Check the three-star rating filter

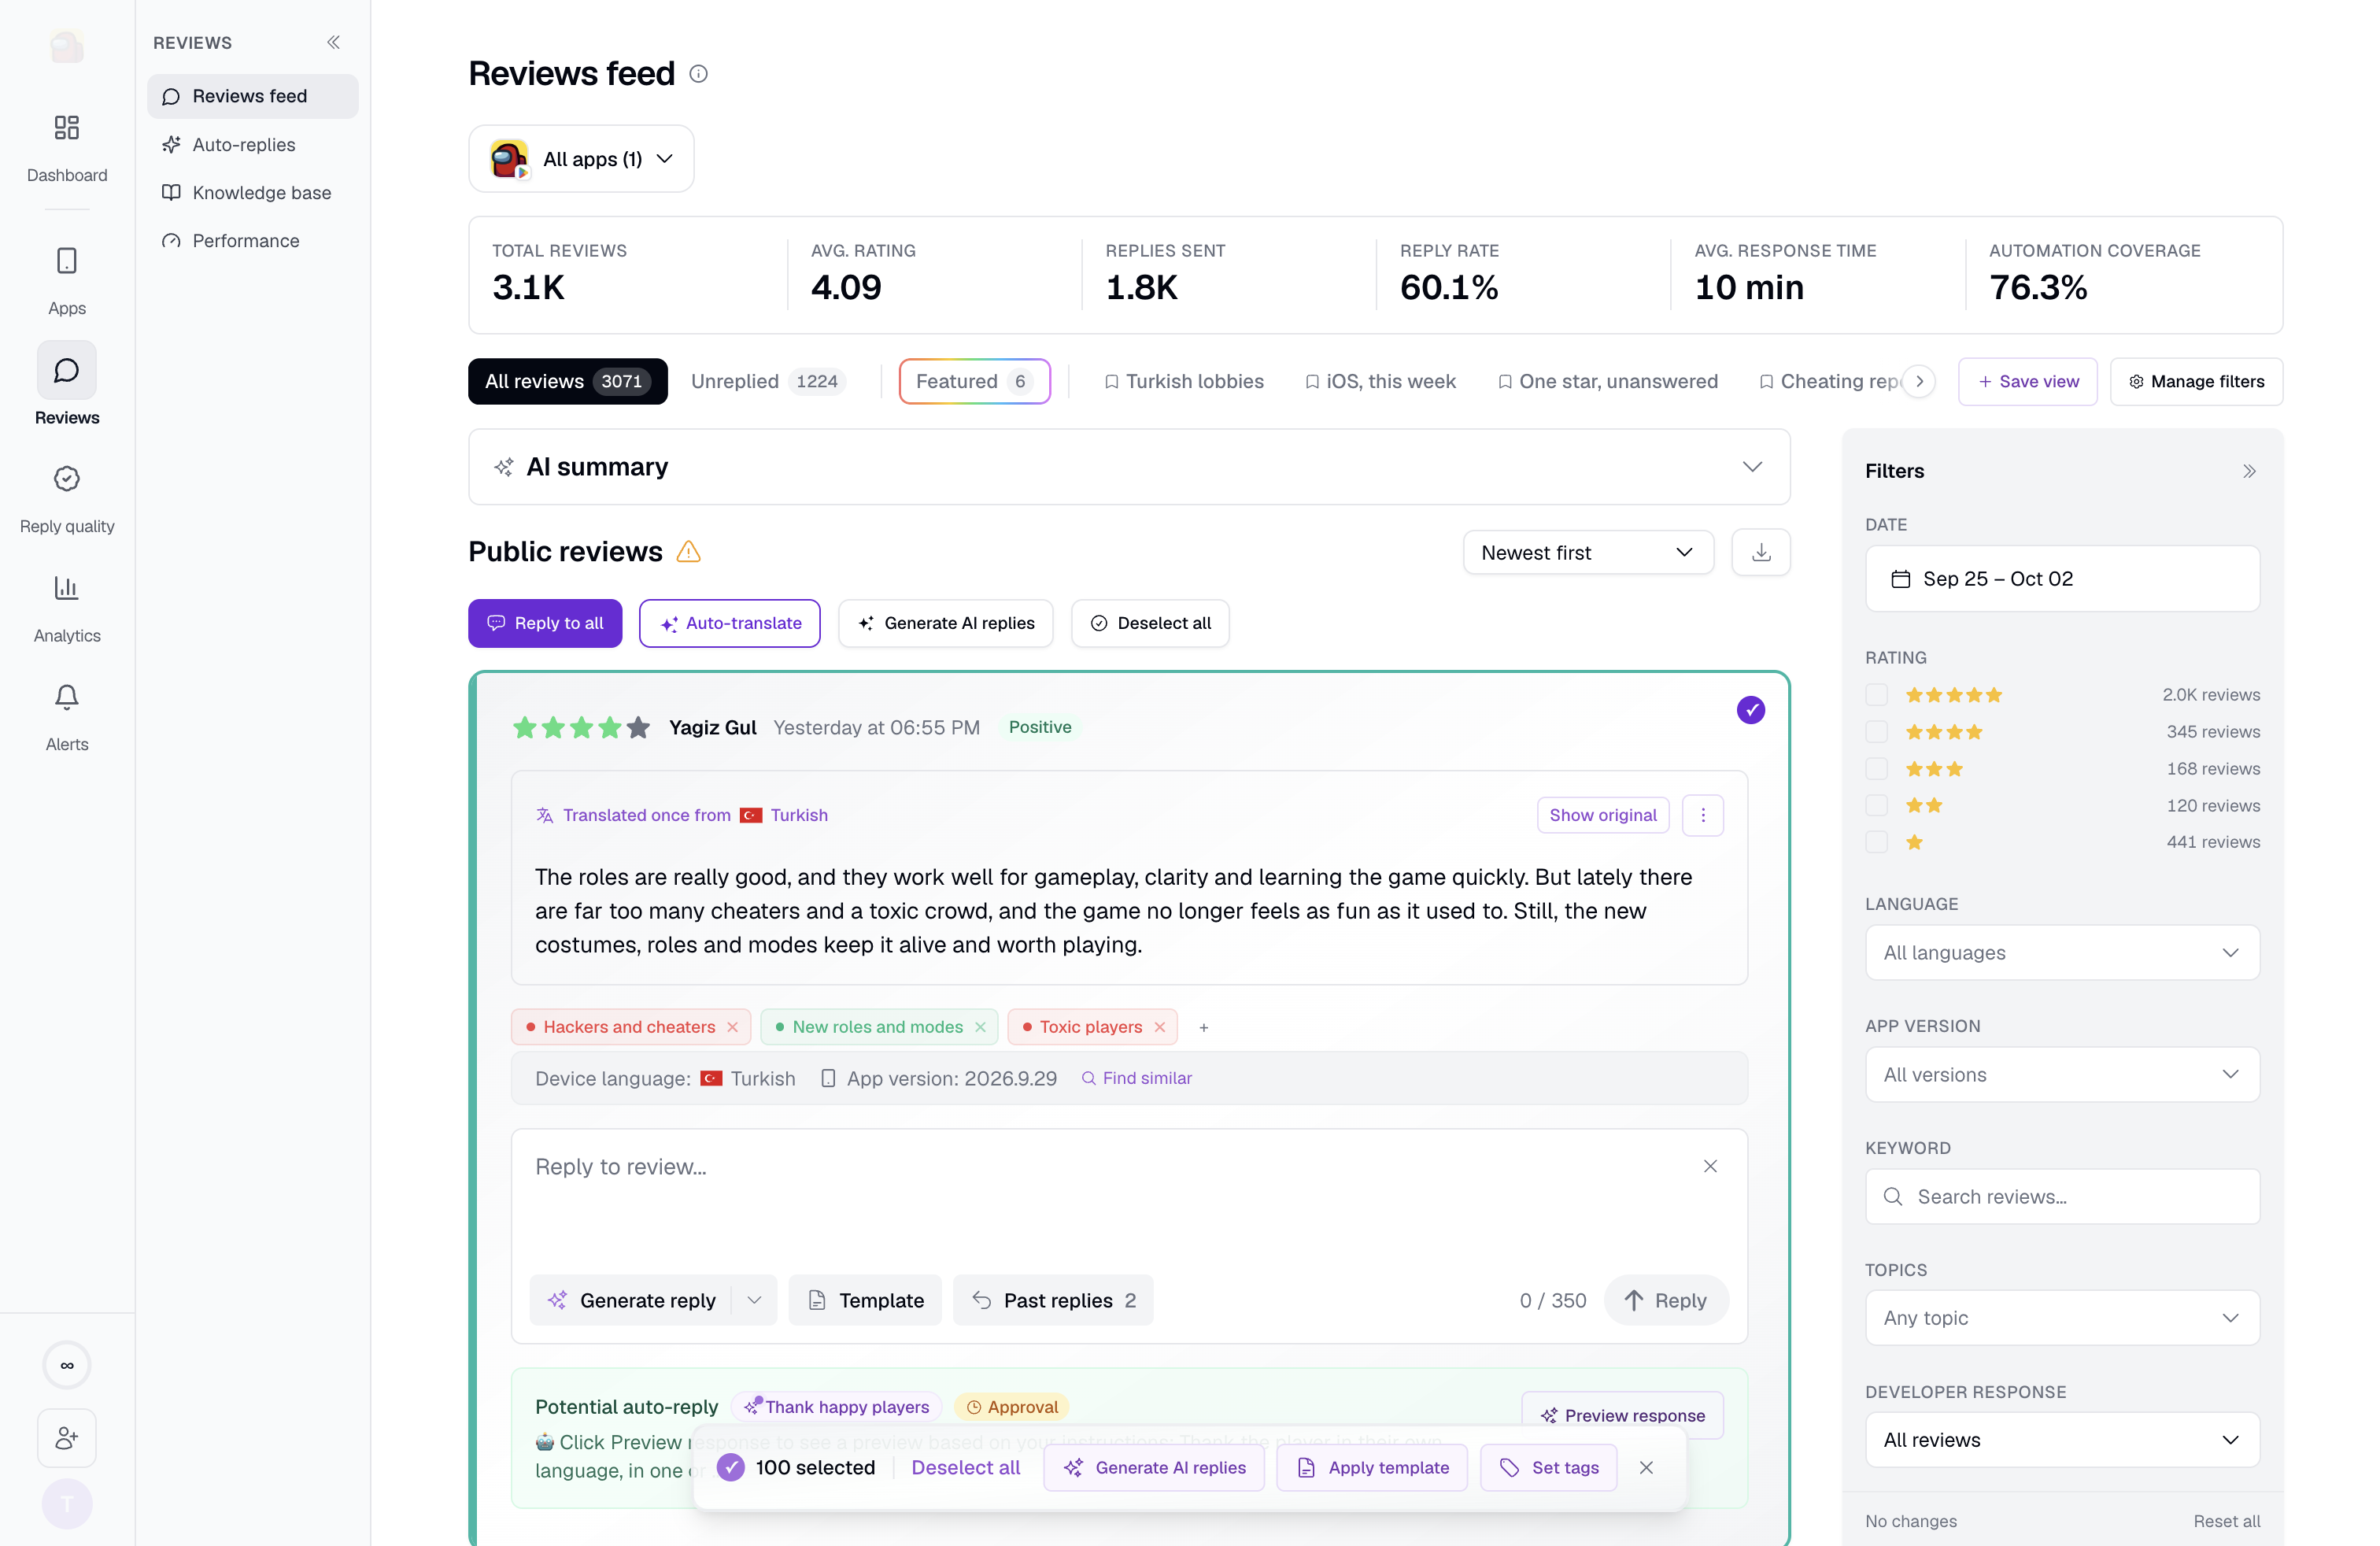(1876, 769)
